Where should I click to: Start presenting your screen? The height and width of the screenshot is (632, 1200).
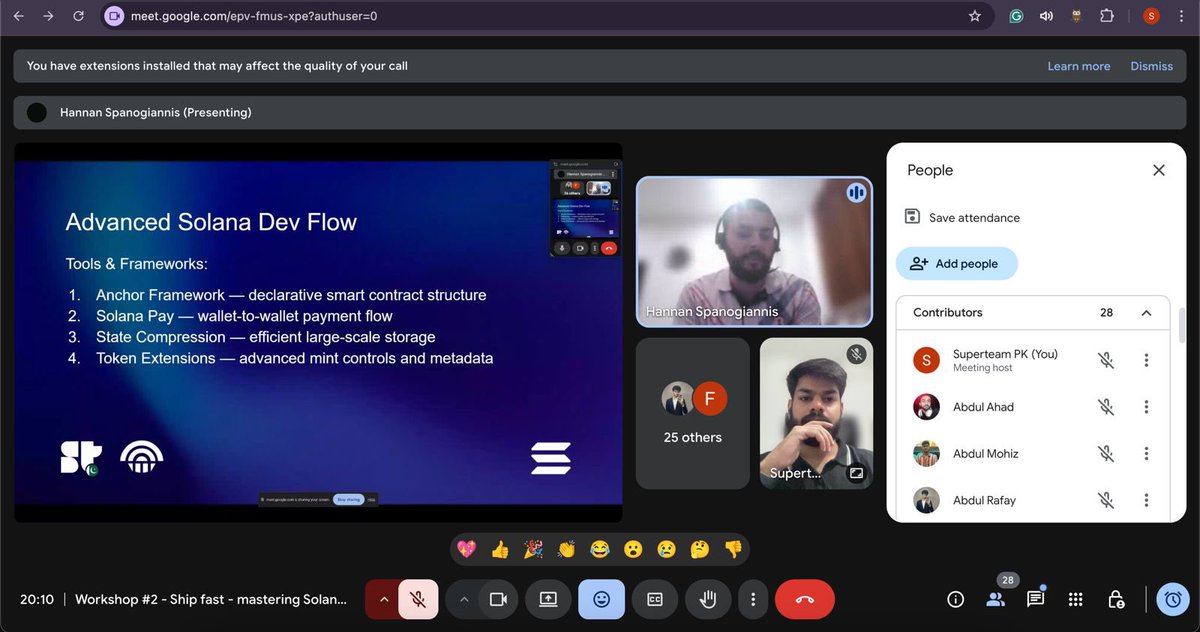[548, 599]
